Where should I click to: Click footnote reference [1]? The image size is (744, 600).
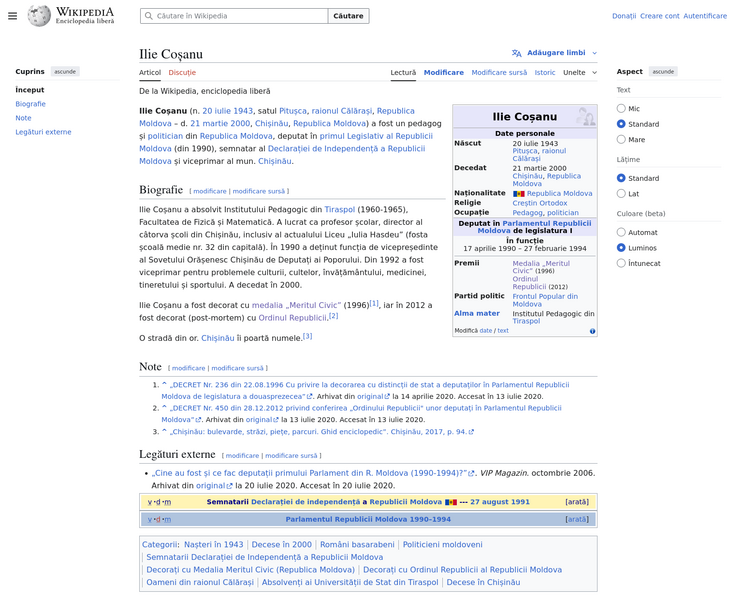coord(374,304)
